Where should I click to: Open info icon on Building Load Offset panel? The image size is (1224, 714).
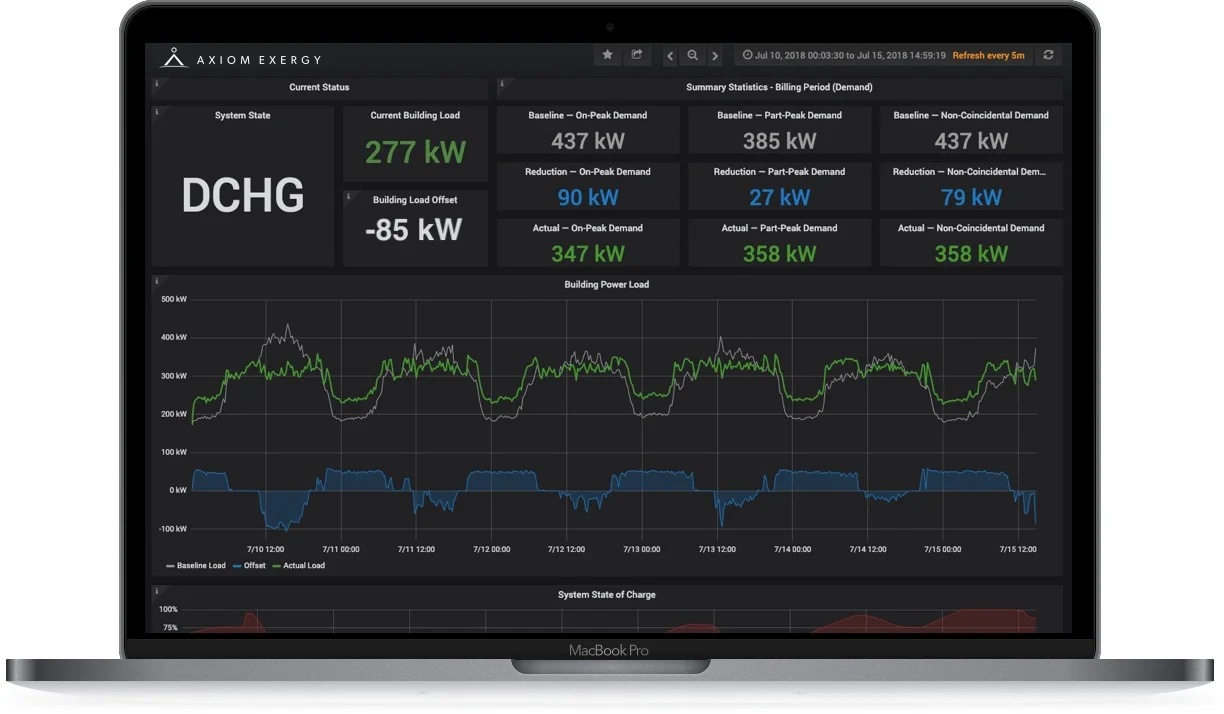(348, 196)
